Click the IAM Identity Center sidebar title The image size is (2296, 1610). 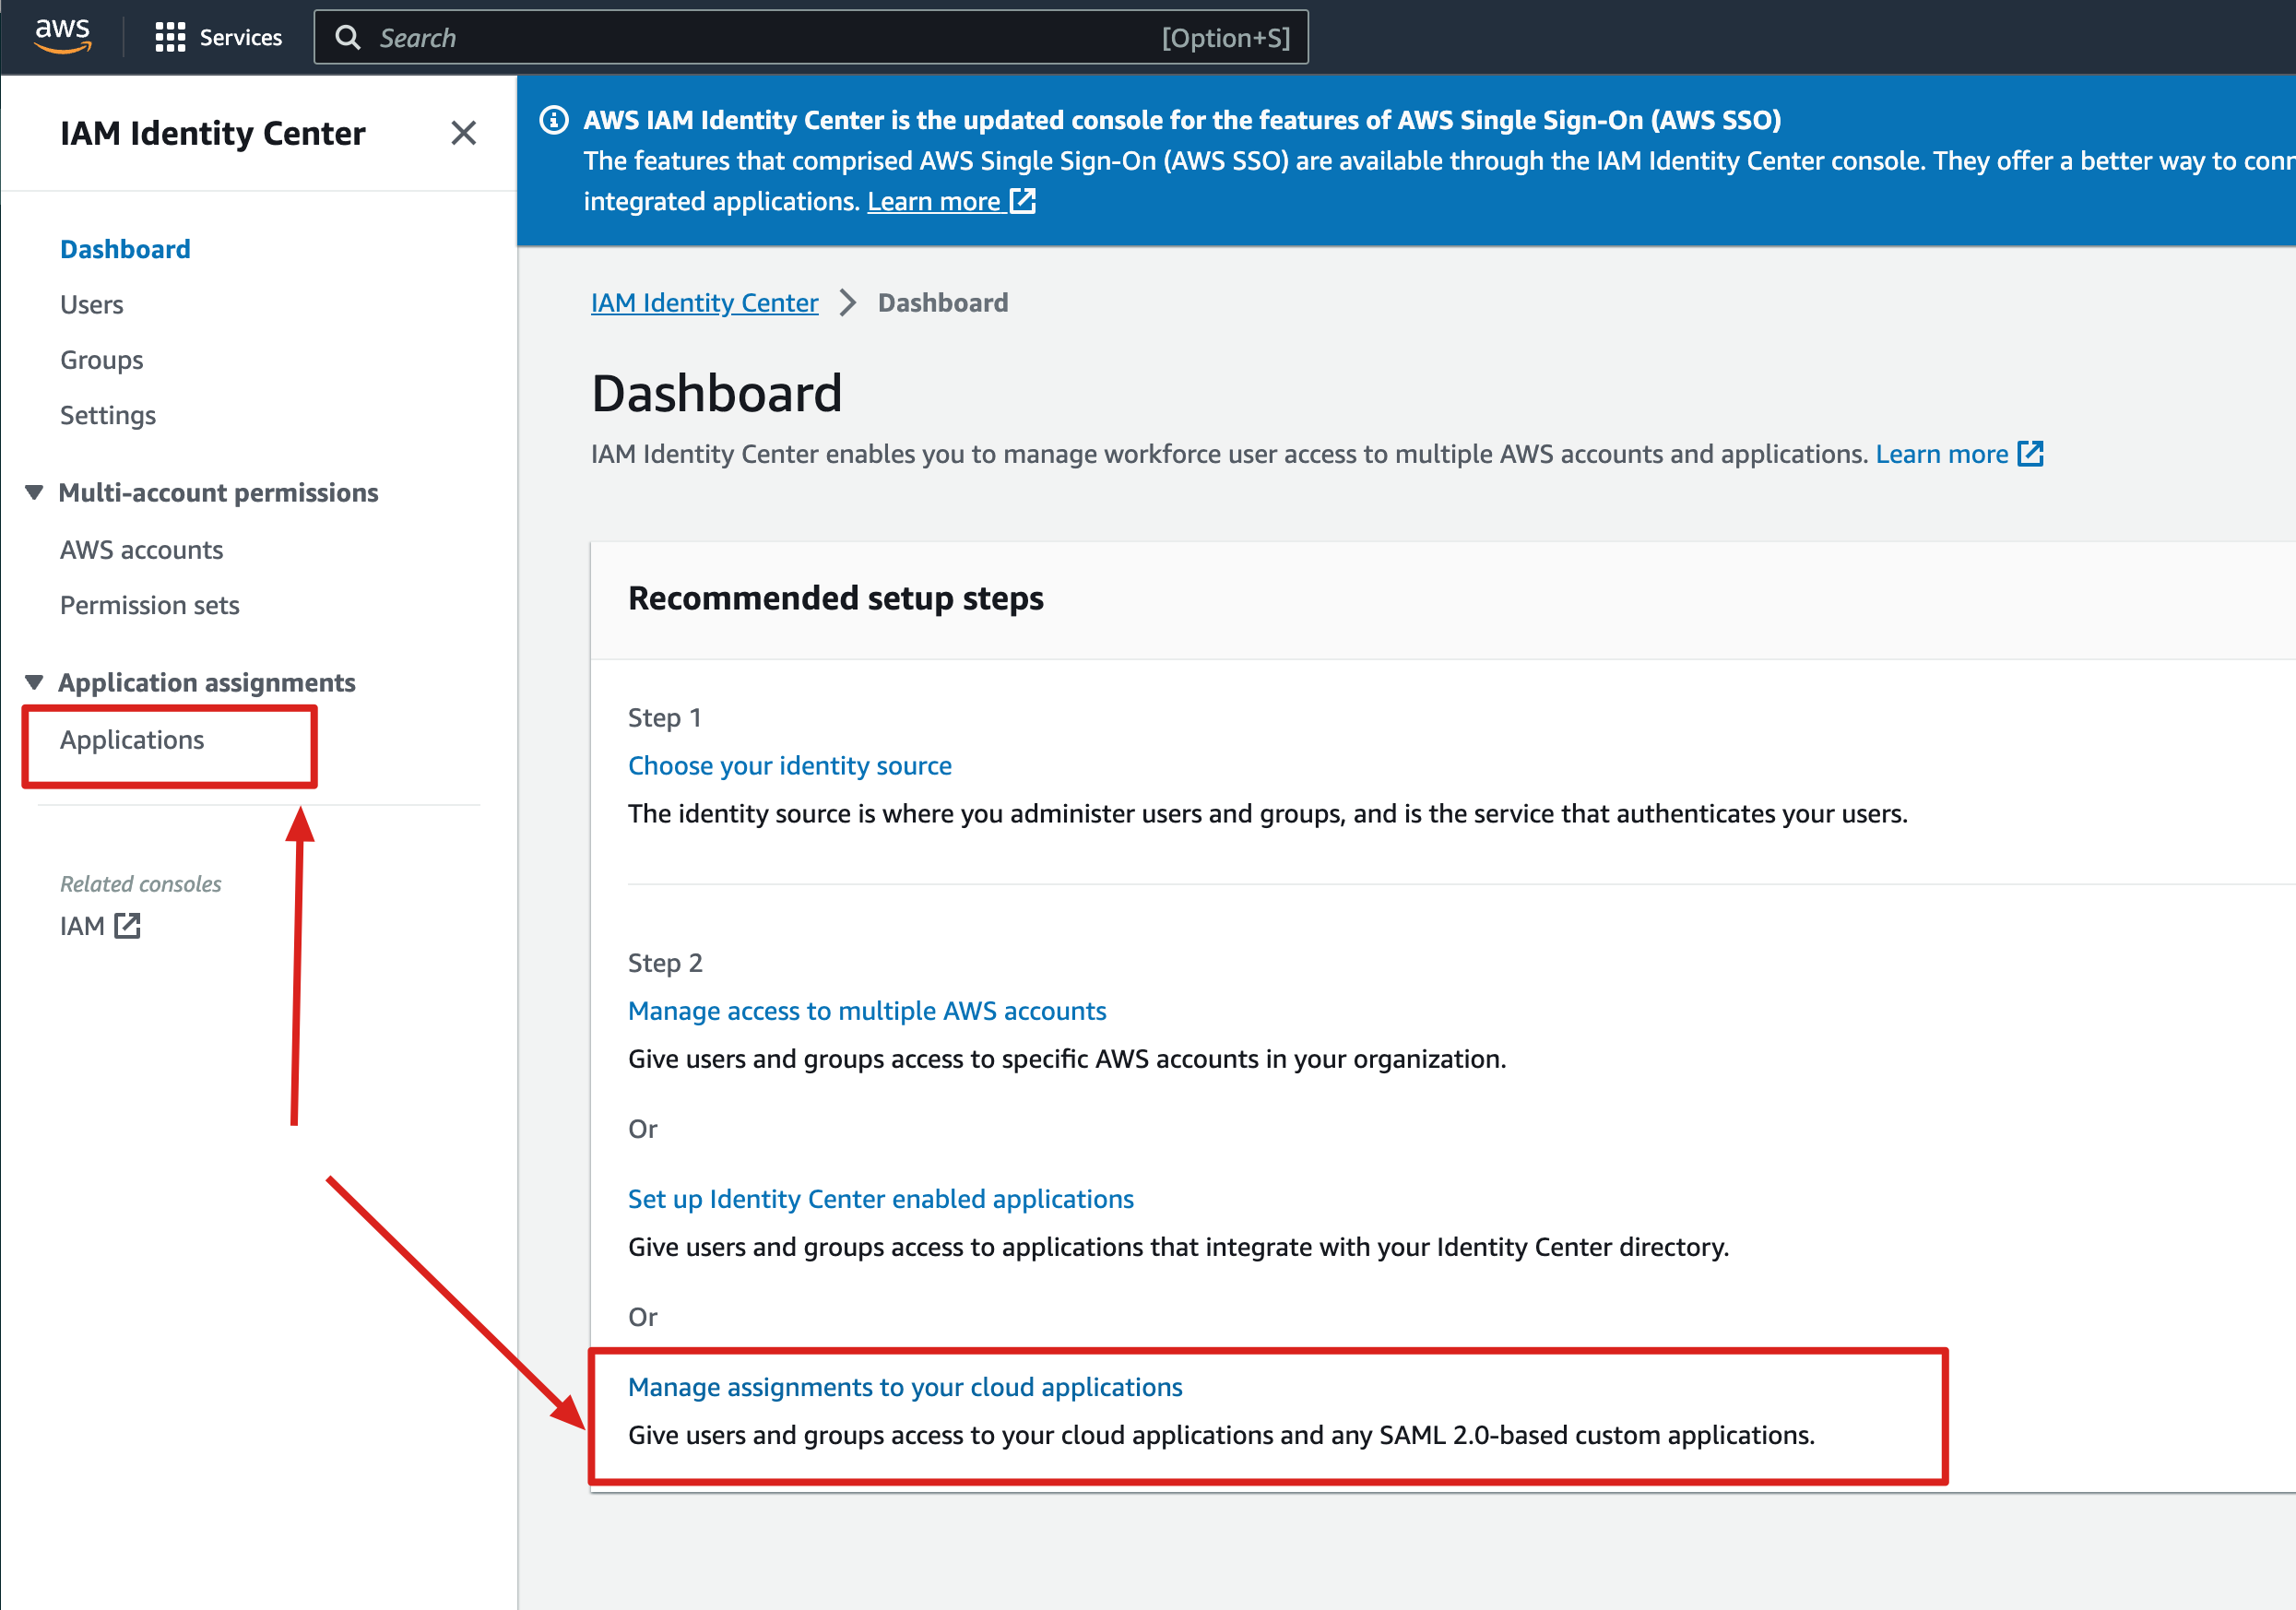212,133
